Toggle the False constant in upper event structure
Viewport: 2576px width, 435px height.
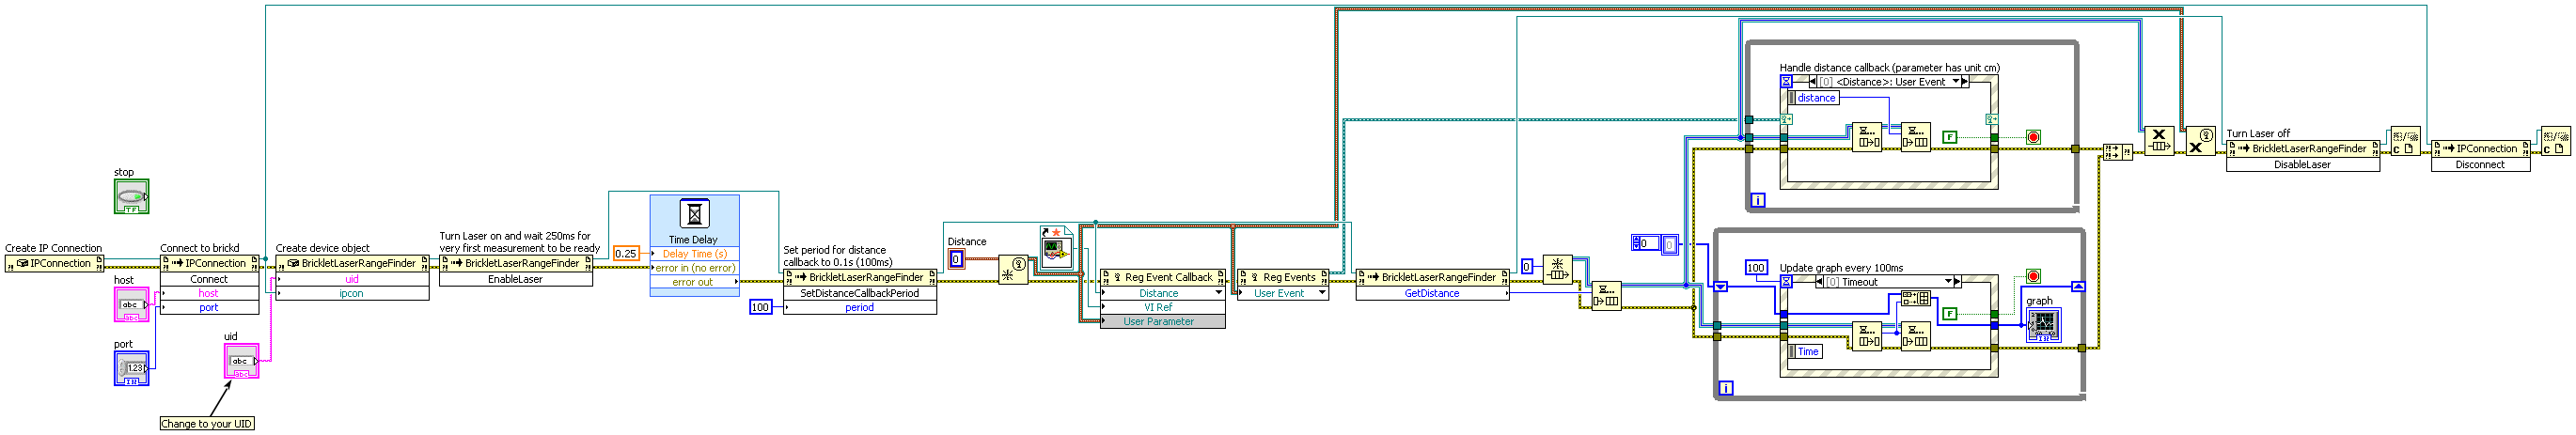point(1949,137)
